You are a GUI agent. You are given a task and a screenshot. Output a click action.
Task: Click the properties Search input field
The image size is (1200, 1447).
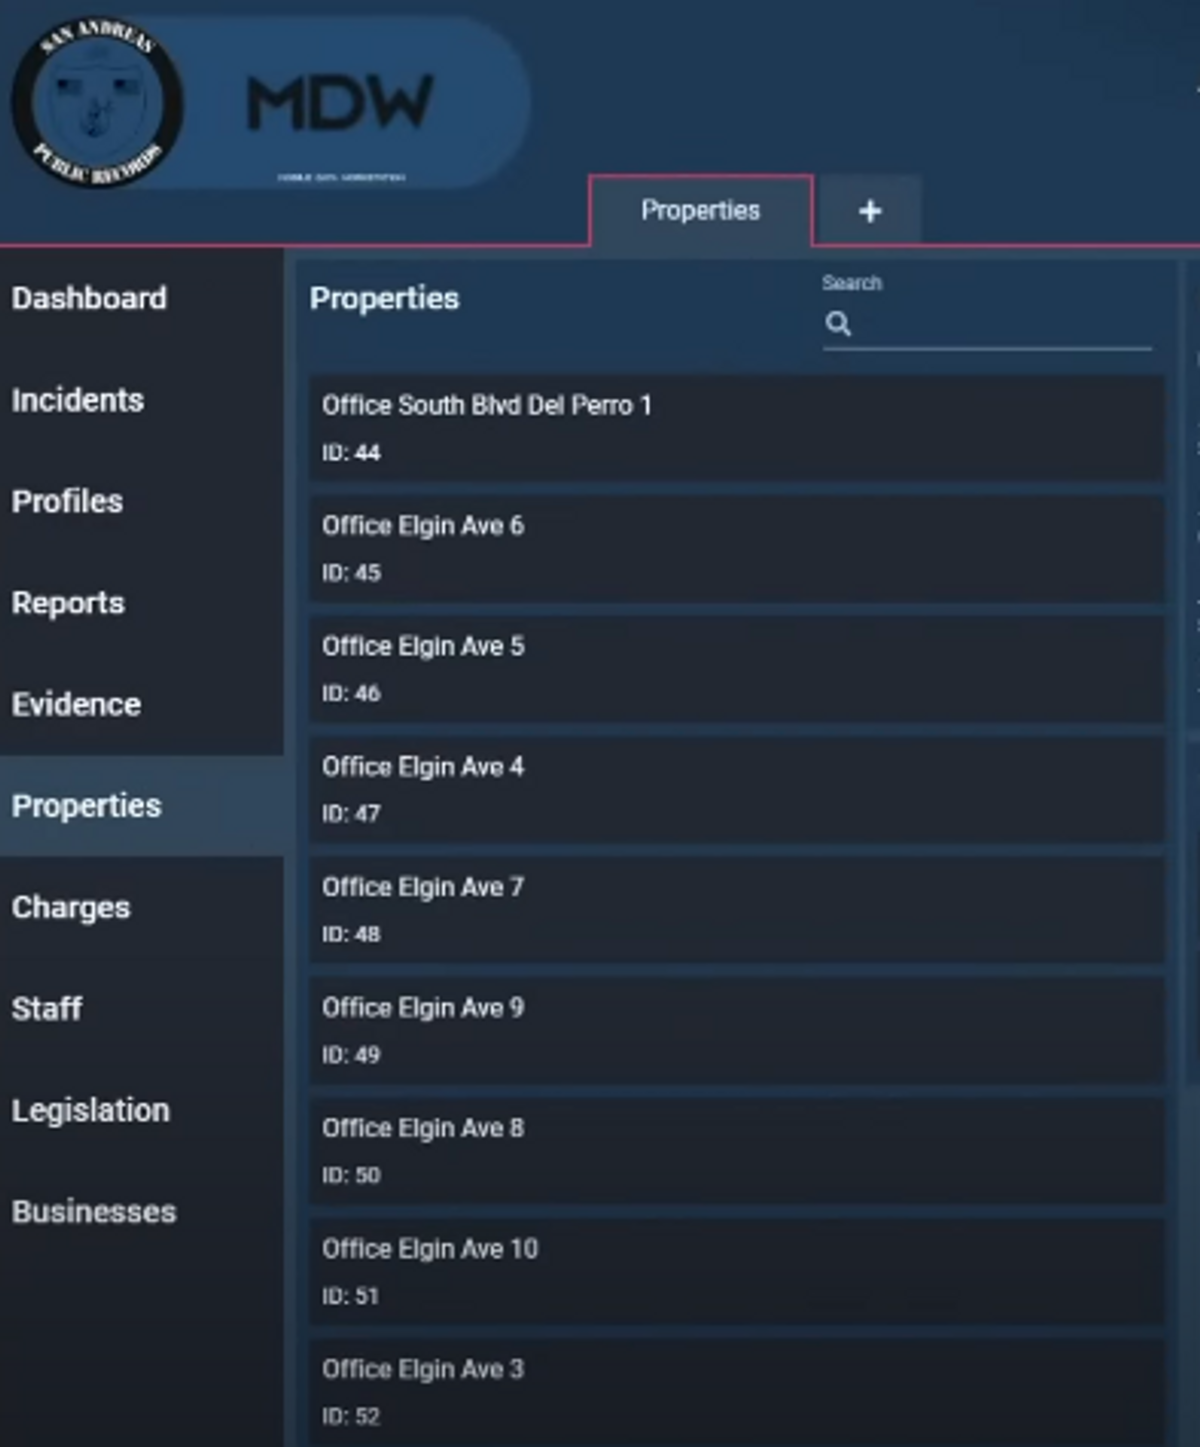pos(1000,325)
